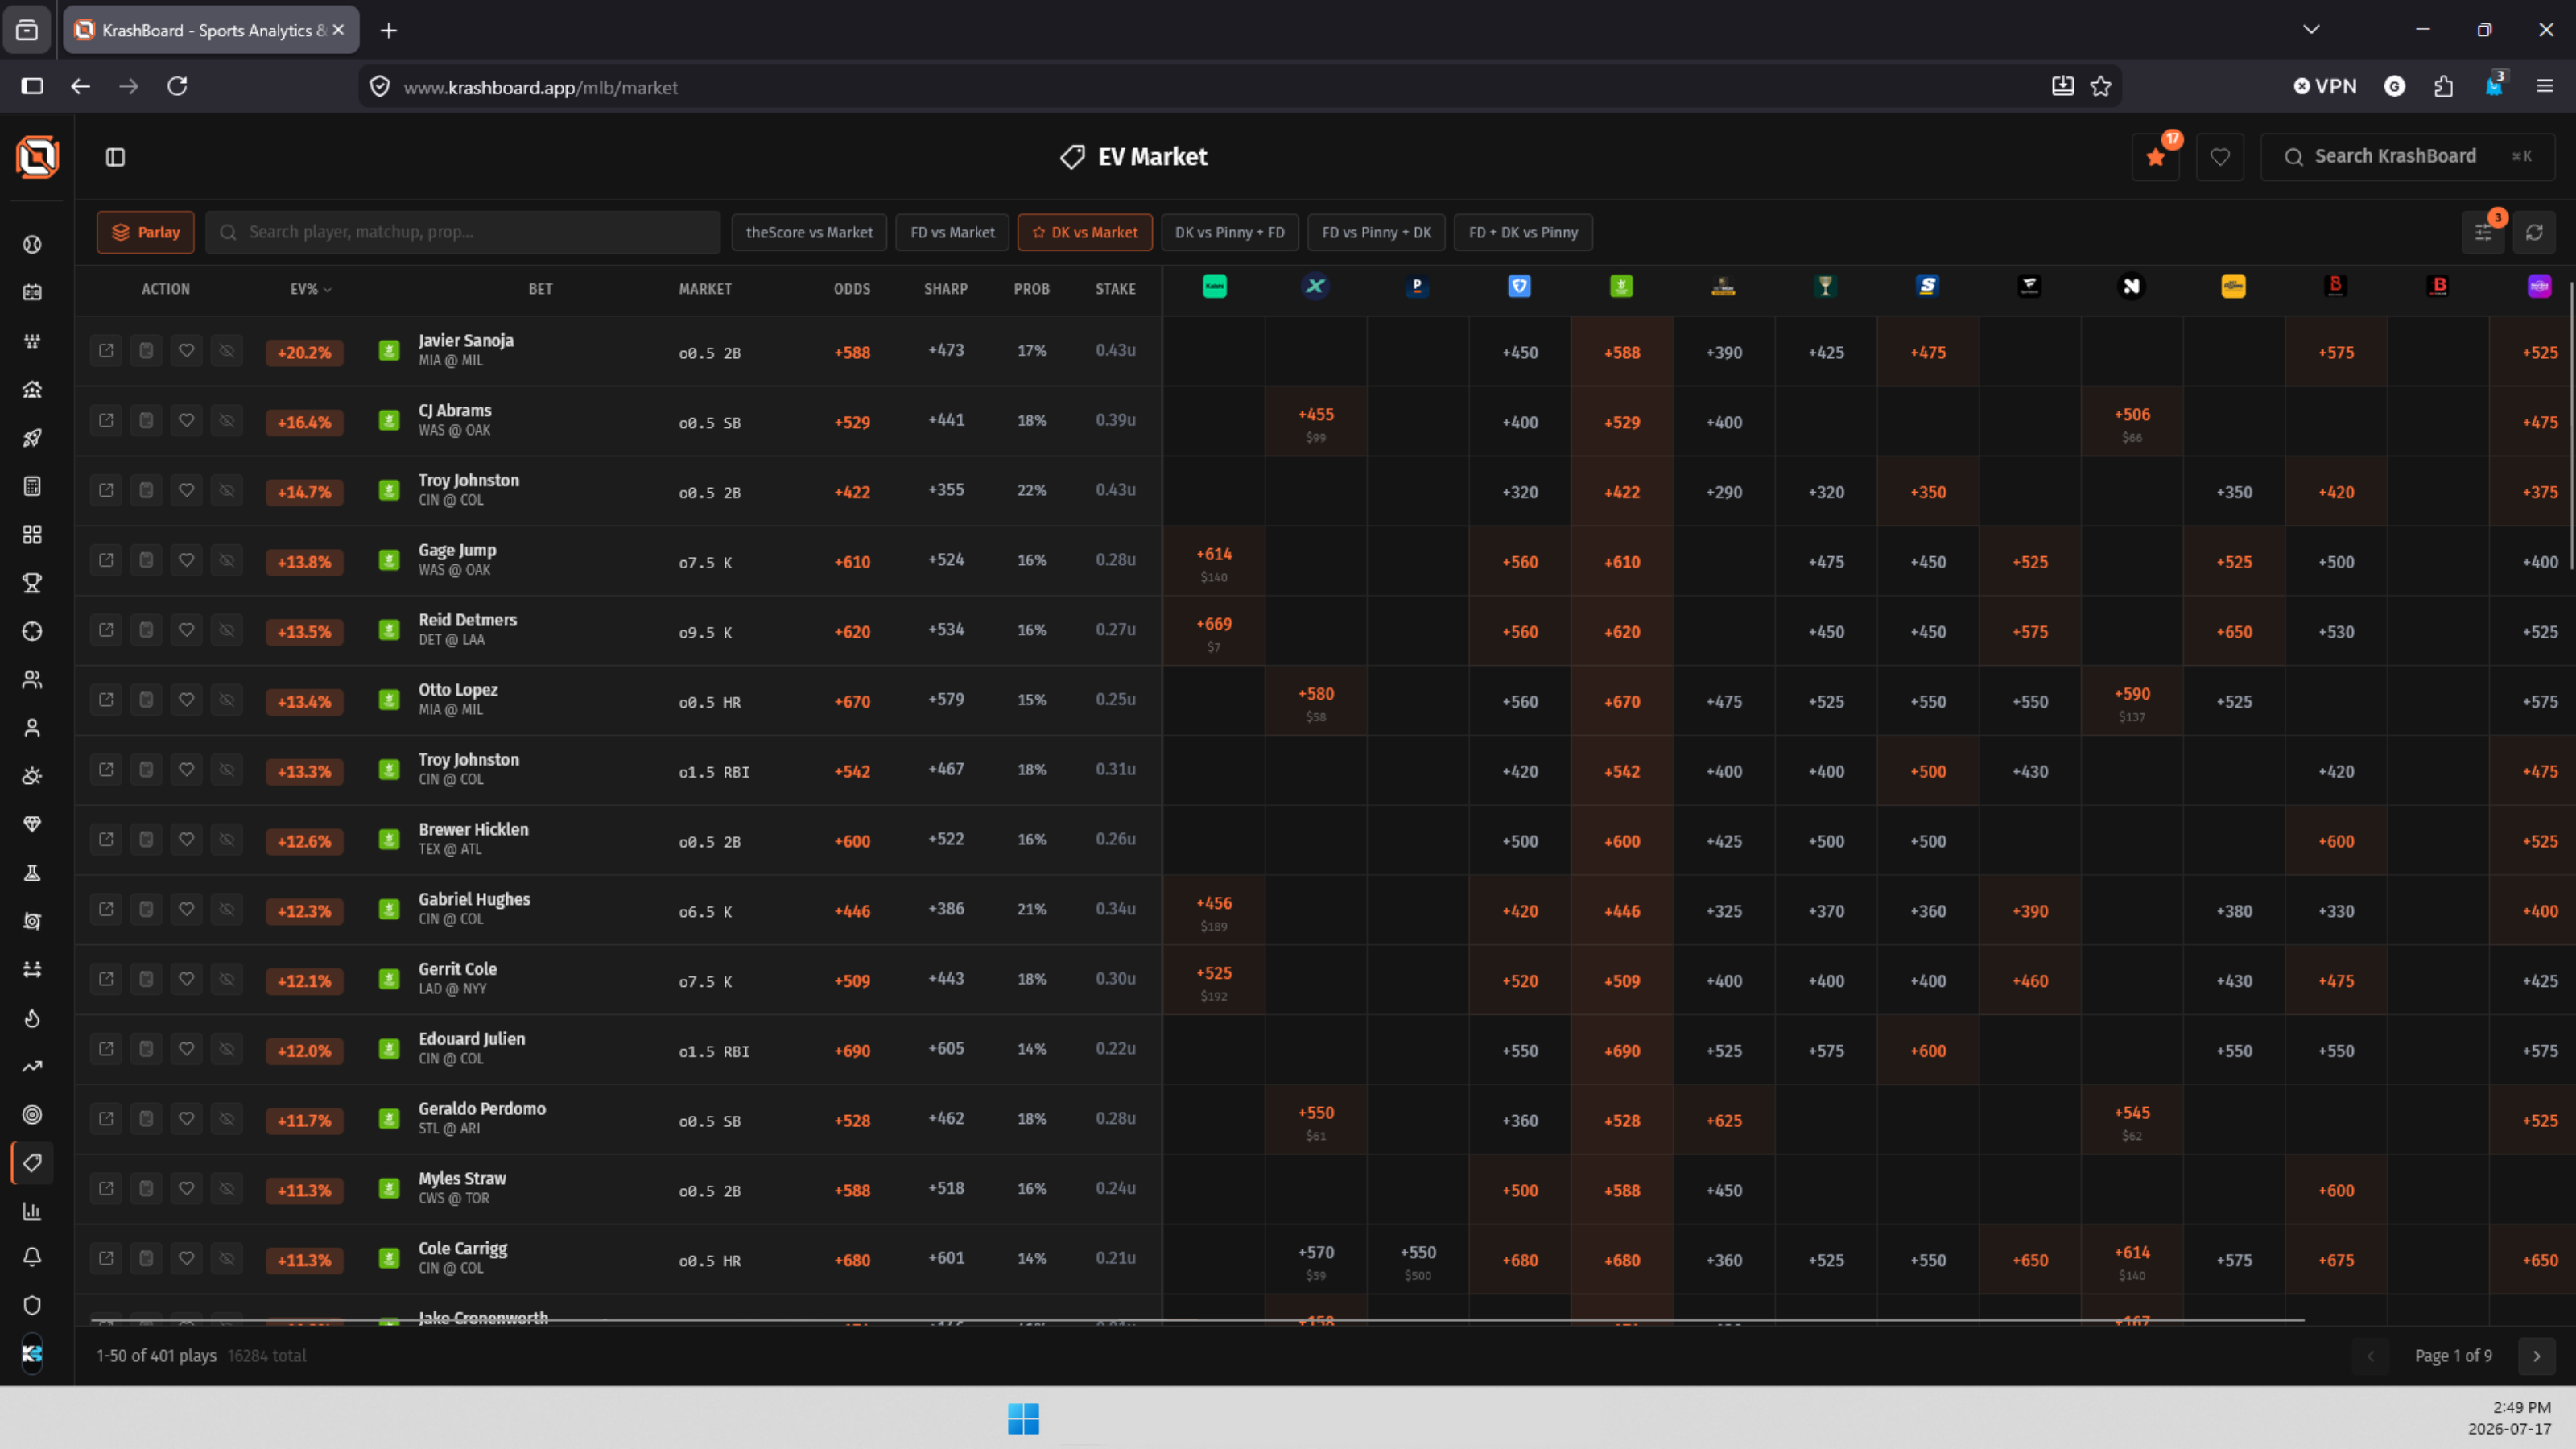Open the browser tab list chevron
Viewport: 2576px width, 1449px height.
[2311, 30]
